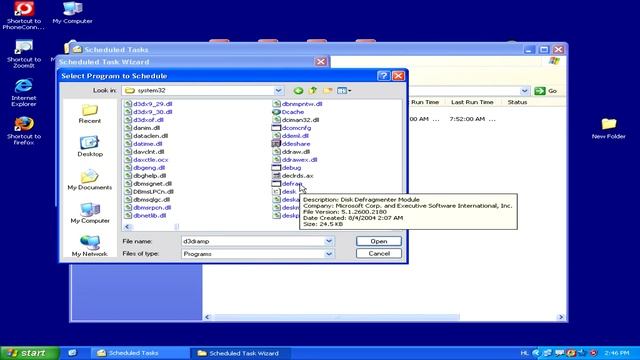Click Go button in Scheduled Tasks window
Image resolution: width=640 pixels, height=360 pixels.
(x=546, y=91)
